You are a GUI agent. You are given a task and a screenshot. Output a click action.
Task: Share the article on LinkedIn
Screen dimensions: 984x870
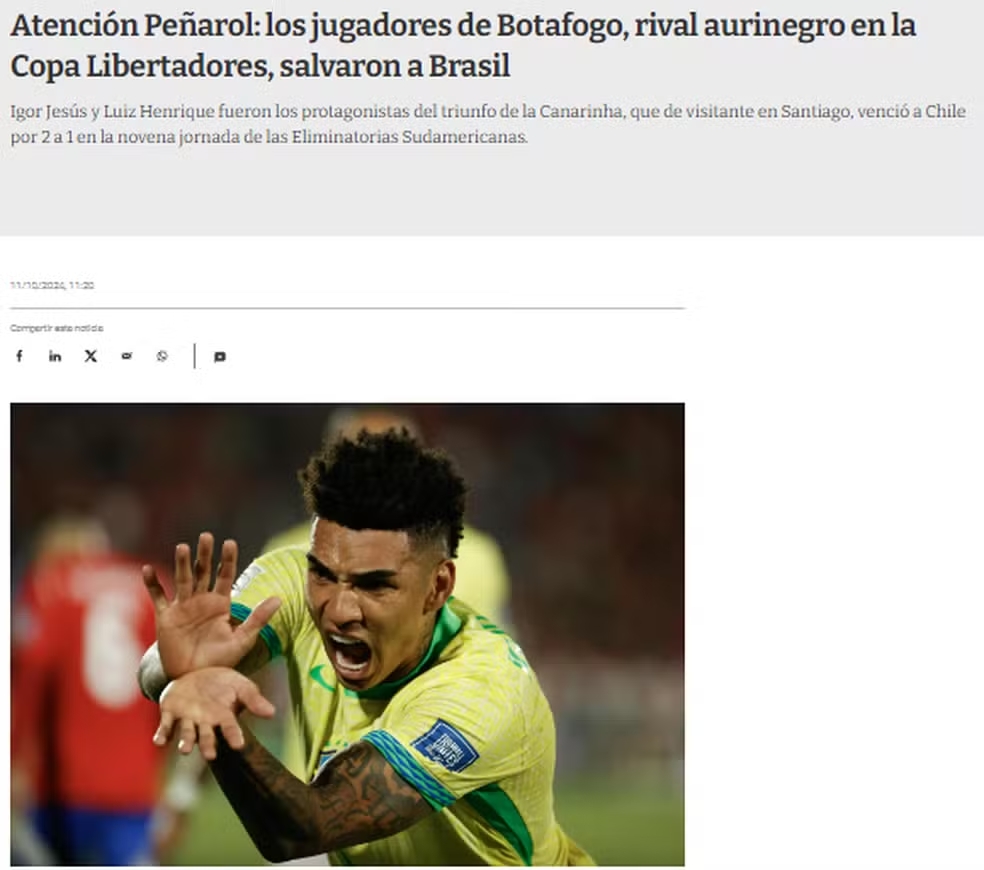point(55,357)
